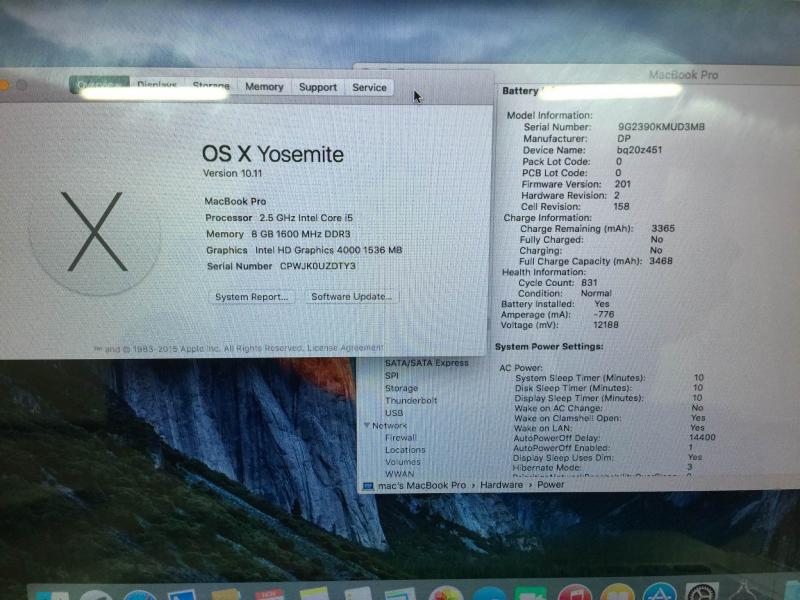Click the Cycle Count value 831

[x=589, y=282]
